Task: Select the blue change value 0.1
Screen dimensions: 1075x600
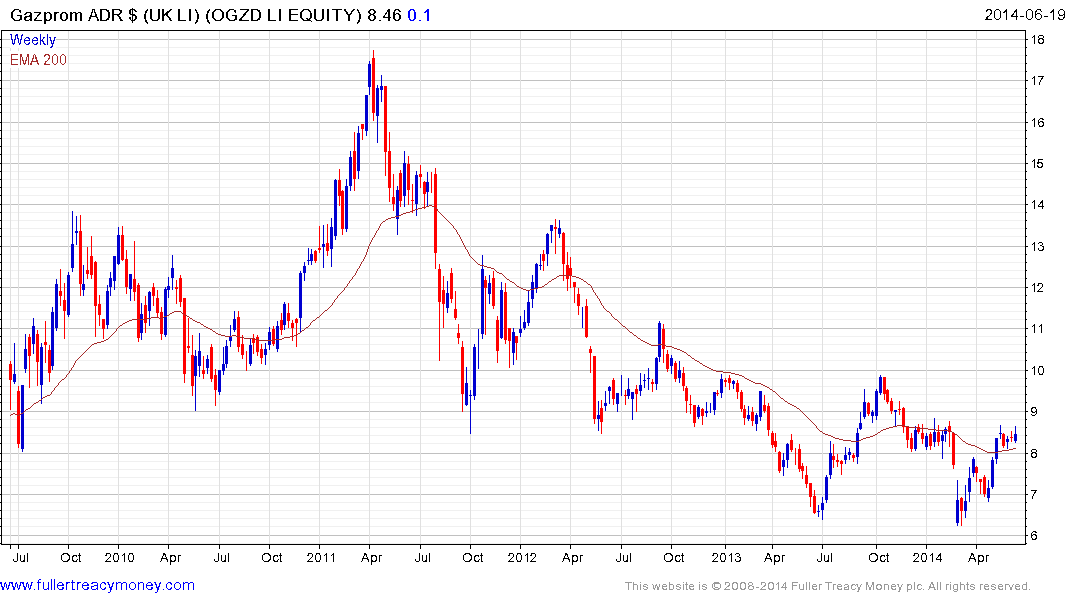Action: click(x=419, y=15)
